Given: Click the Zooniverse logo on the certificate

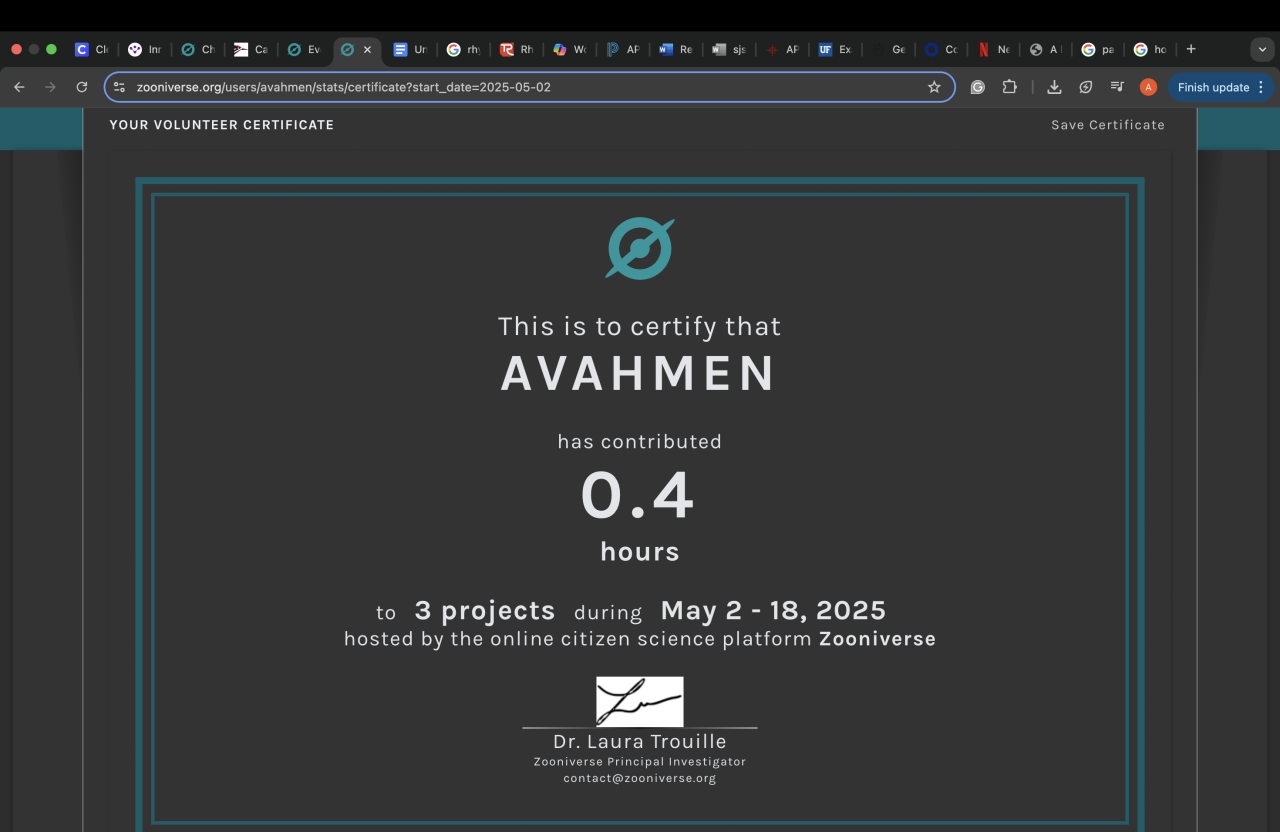Looking at the screenshot, I should click(x=640, y=249).
